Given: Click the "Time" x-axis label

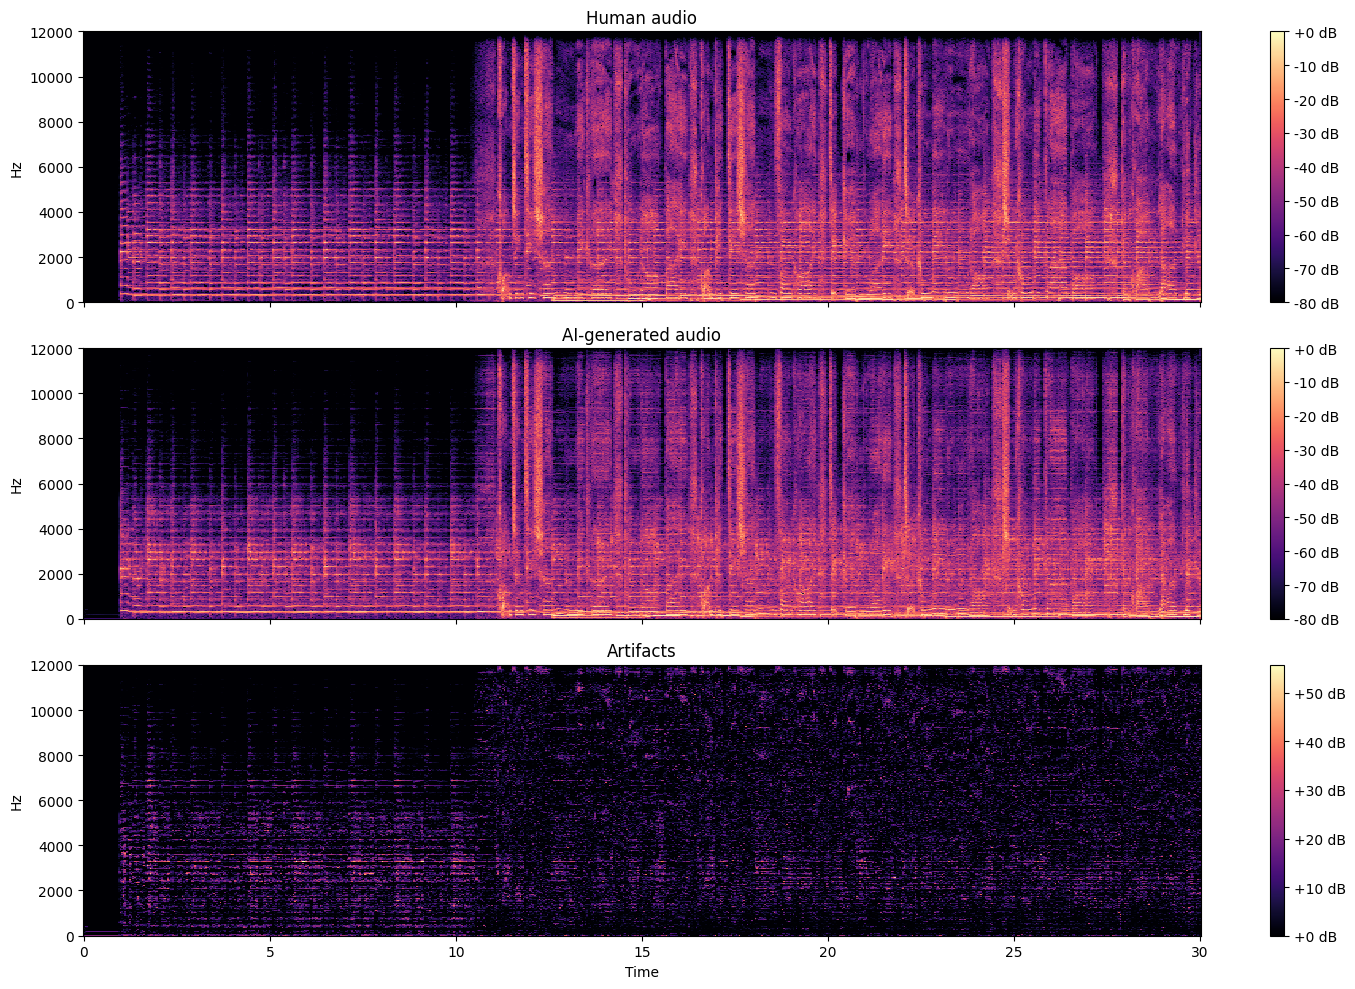Looking at the screenshot, I should (641, 972).
